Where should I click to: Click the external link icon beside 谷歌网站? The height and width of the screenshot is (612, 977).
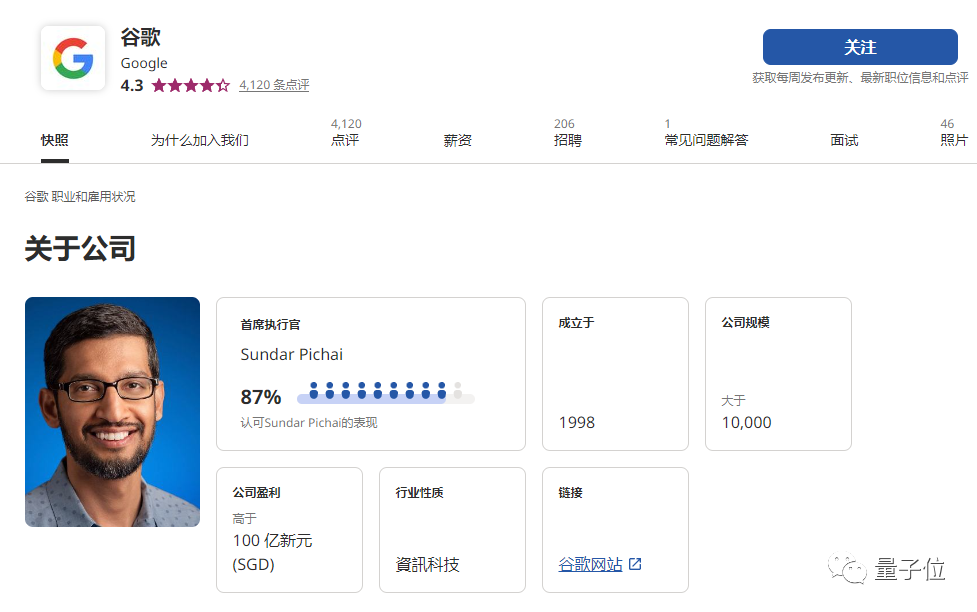click(635, 564)
